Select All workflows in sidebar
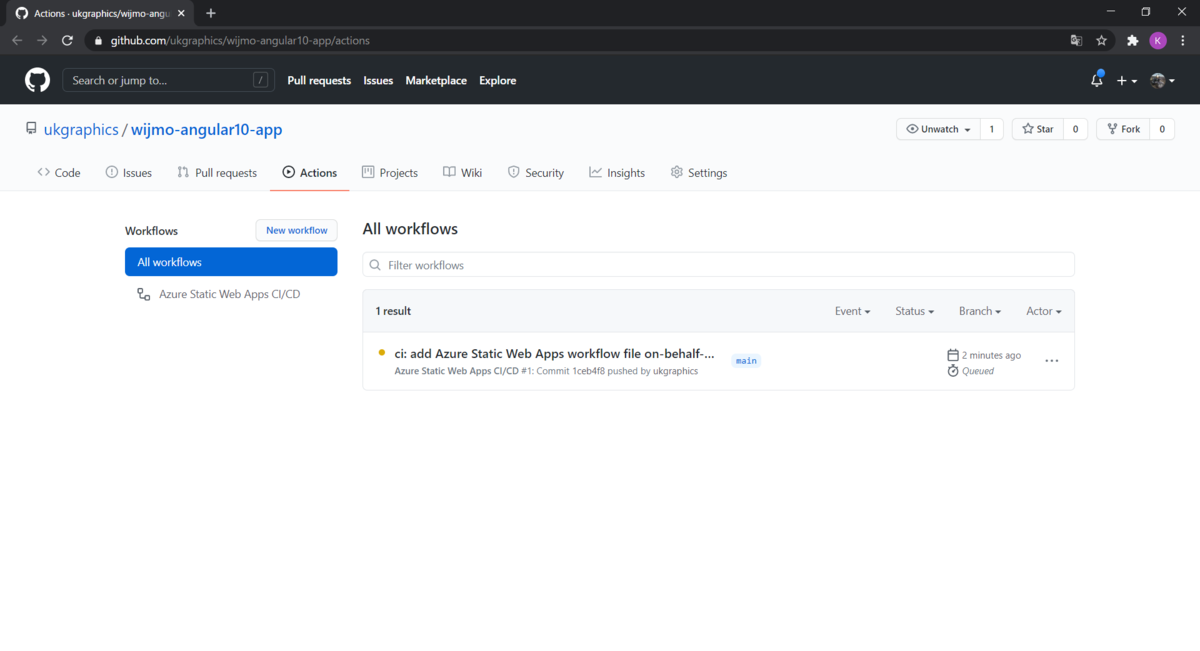This screenshot has width=1200, height=651. 231,262
